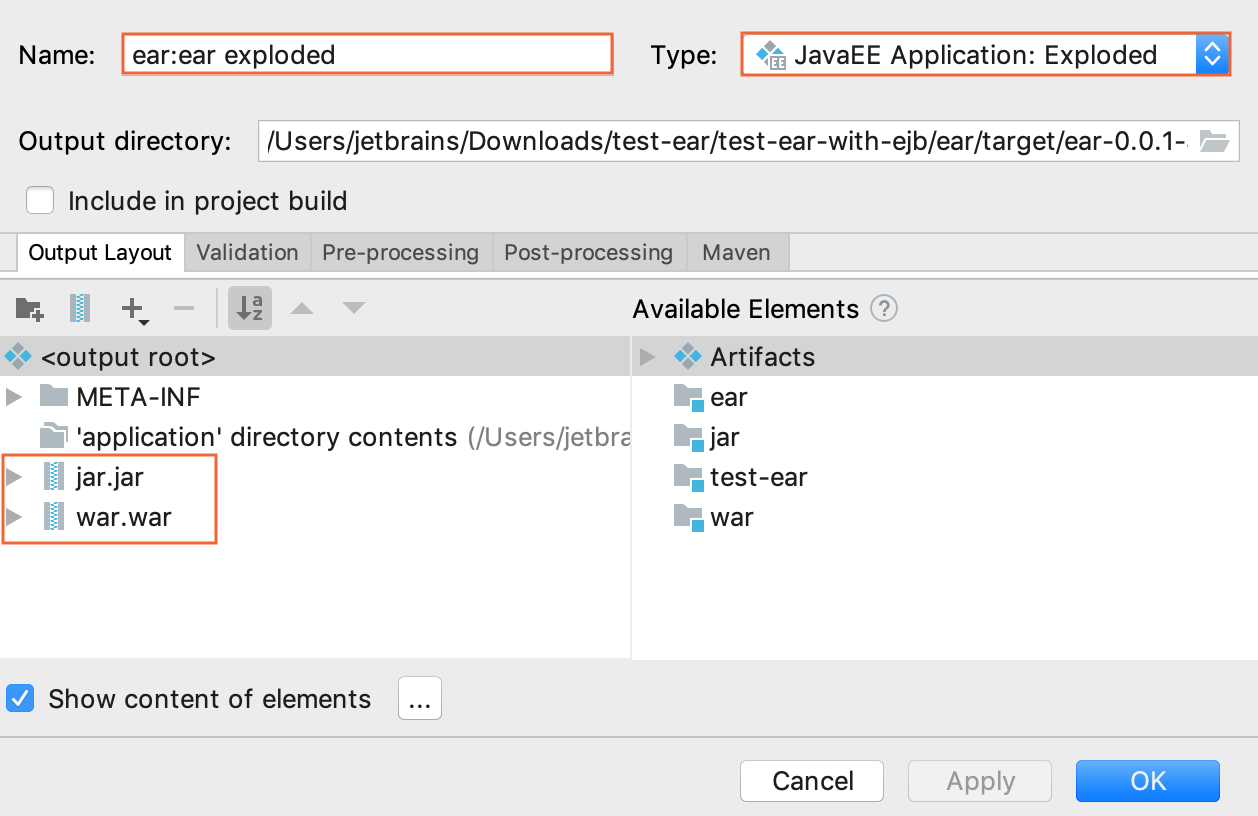Create a new directory in the output layout
Image resolution: width=1258 pixels, height=816 pixels.
tap(28, 308)
